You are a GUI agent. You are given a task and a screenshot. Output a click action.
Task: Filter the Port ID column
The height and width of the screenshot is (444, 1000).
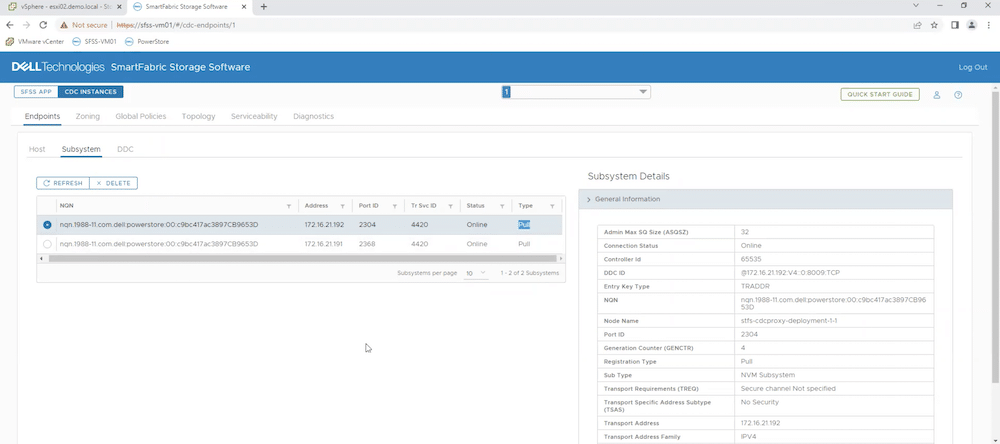pyautogui.click(x=395, y=206)
